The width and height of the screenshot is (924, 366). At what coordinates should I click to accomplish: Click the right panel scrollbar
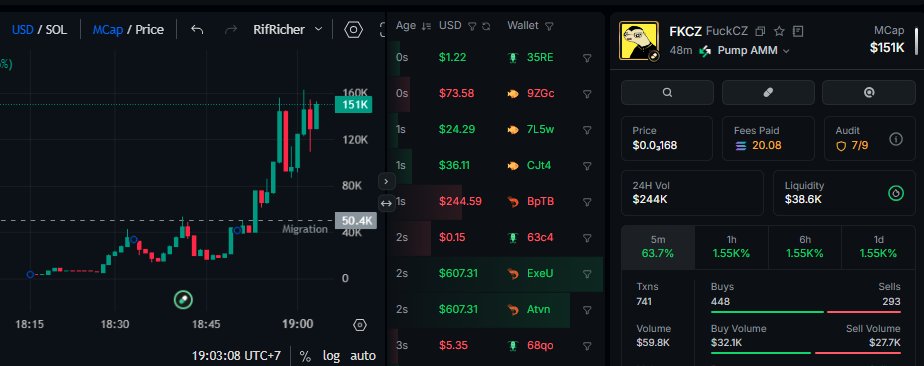(x=916, y=42)
